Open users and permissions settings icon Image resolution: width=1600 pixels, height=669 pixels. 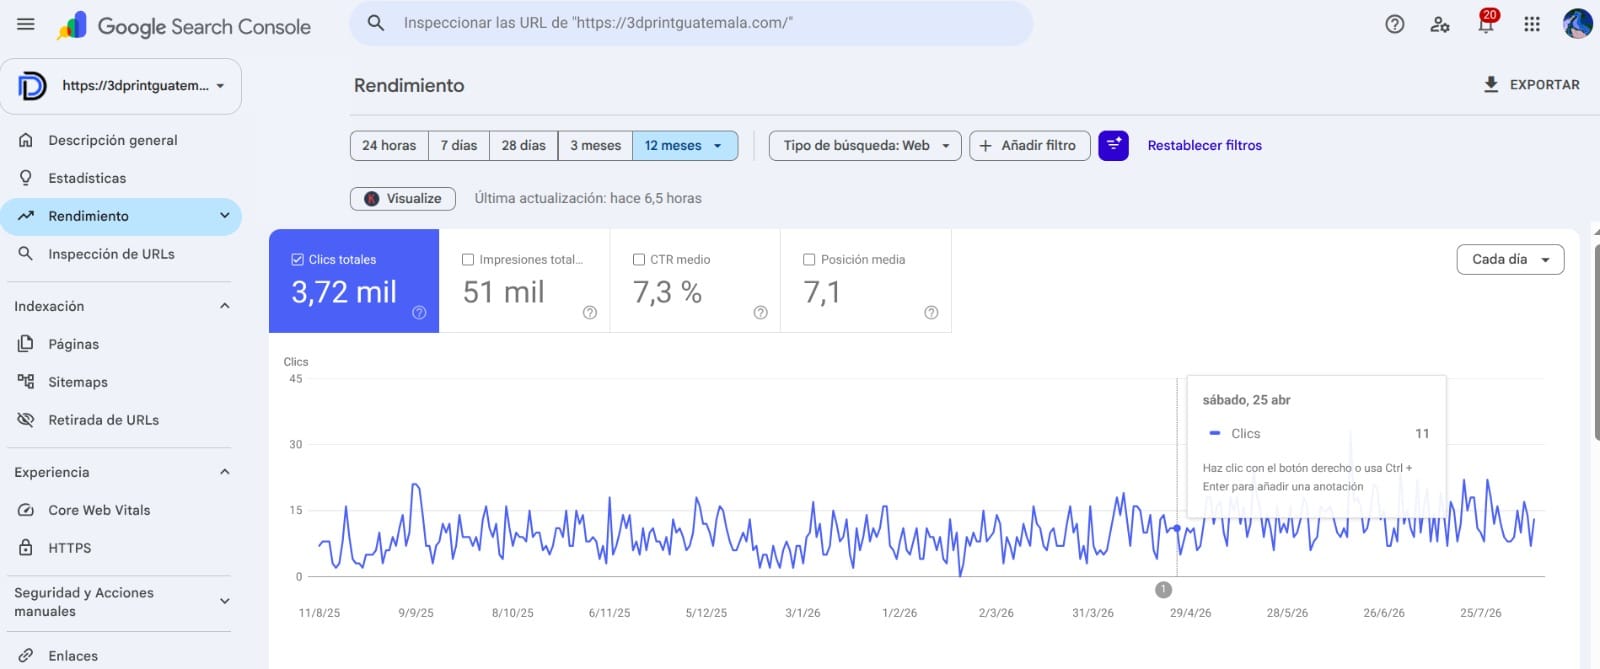1440,24
